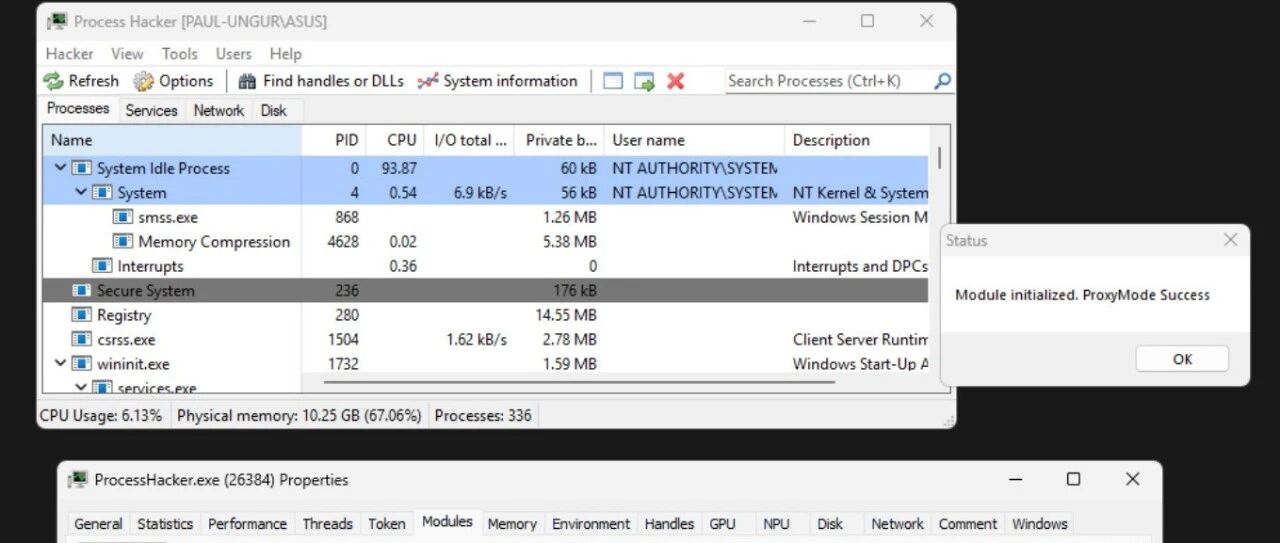The image size is (1280, 543).
Task: Open General tab in Properties window
Action: click(98, 524)
